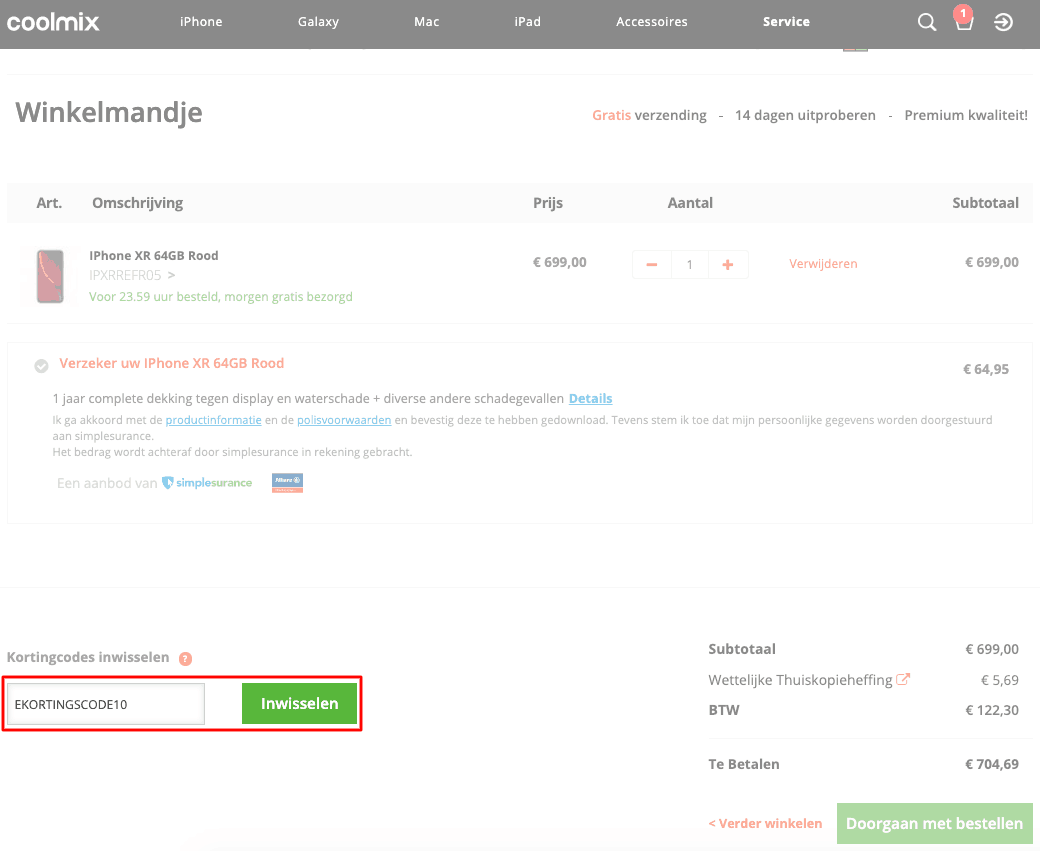
Task: Click Doorgaan met bestellen button
Action: click(935, 823)
